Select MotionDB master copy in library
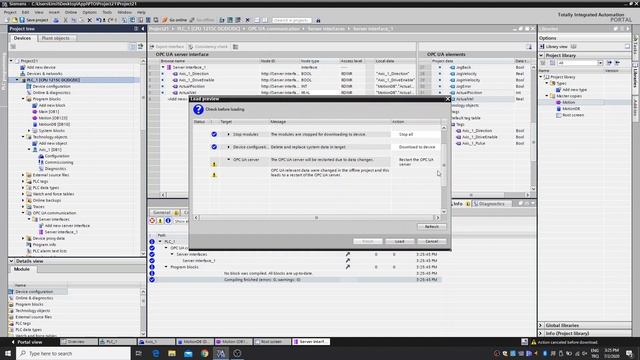The height and width of the screenshot is (360, 640). [x=571, y=109]
